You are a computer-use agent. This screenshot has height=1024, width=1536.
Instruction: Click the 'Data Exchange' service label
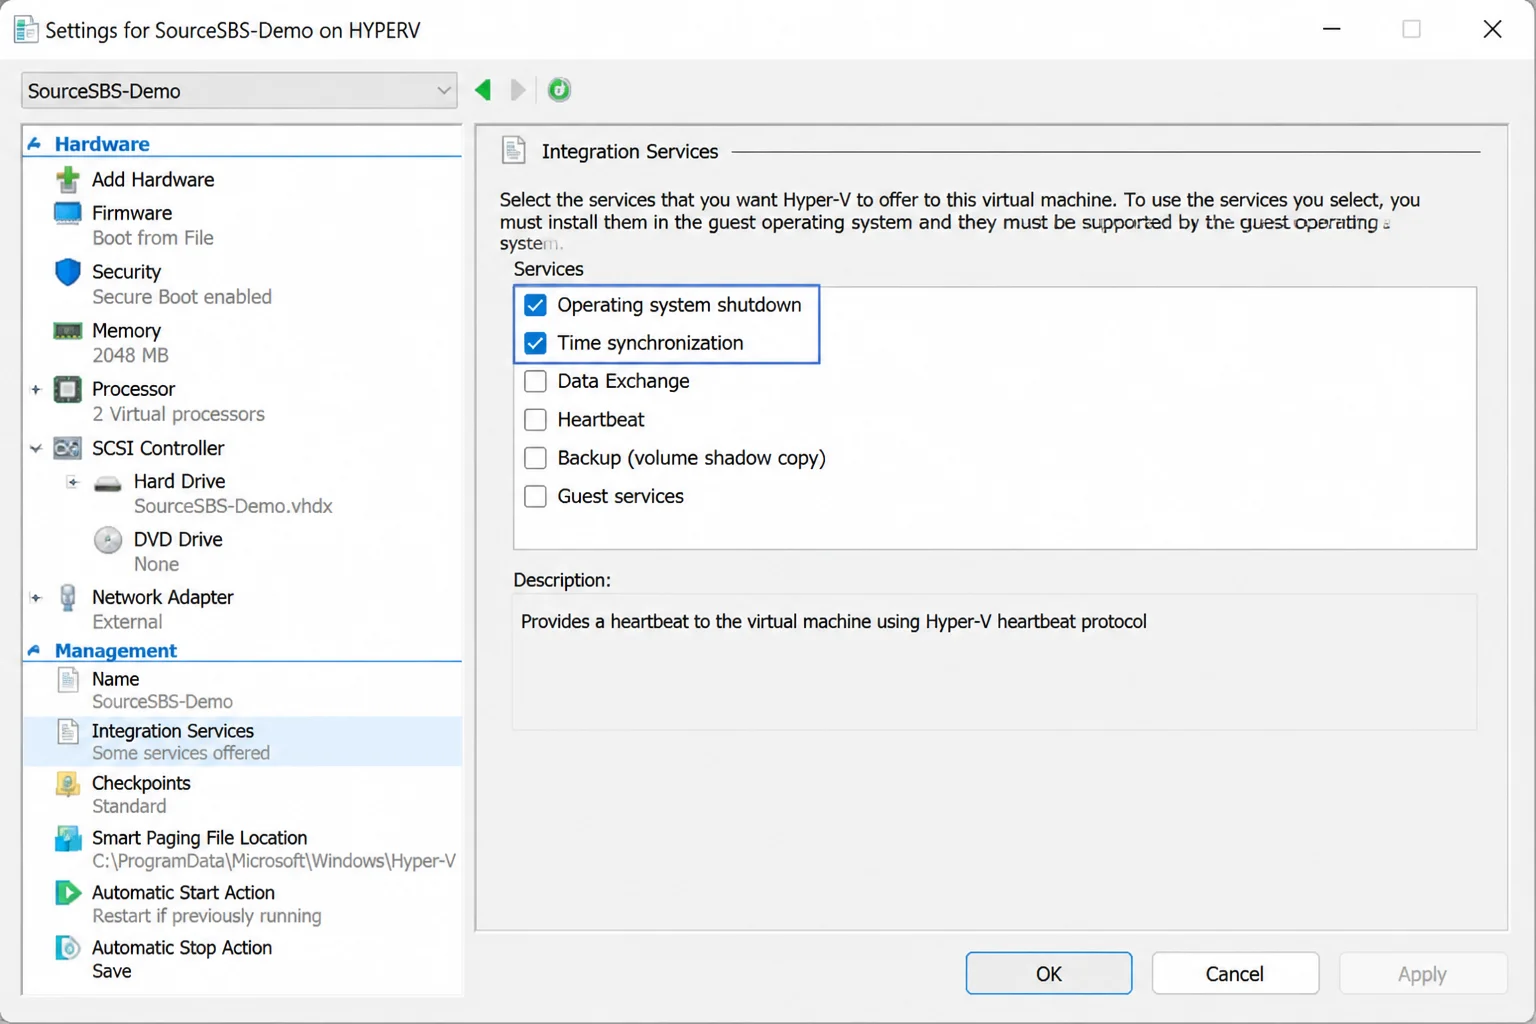pos(623,381)
